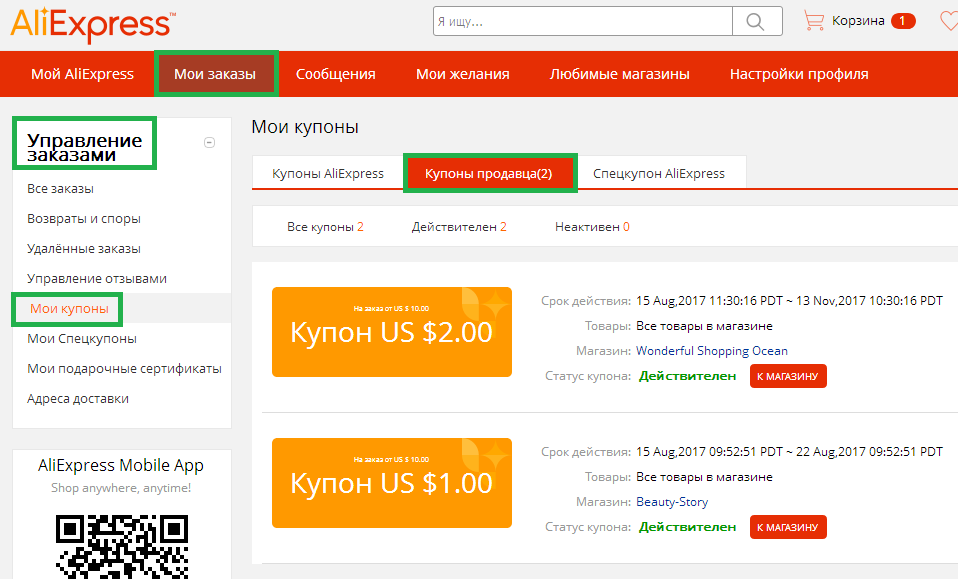Image resolution: width=958 pixels, height=579 pixels.
Task: Click Действителен status of $2.00 coupon
Action: [x=687, y=376]
